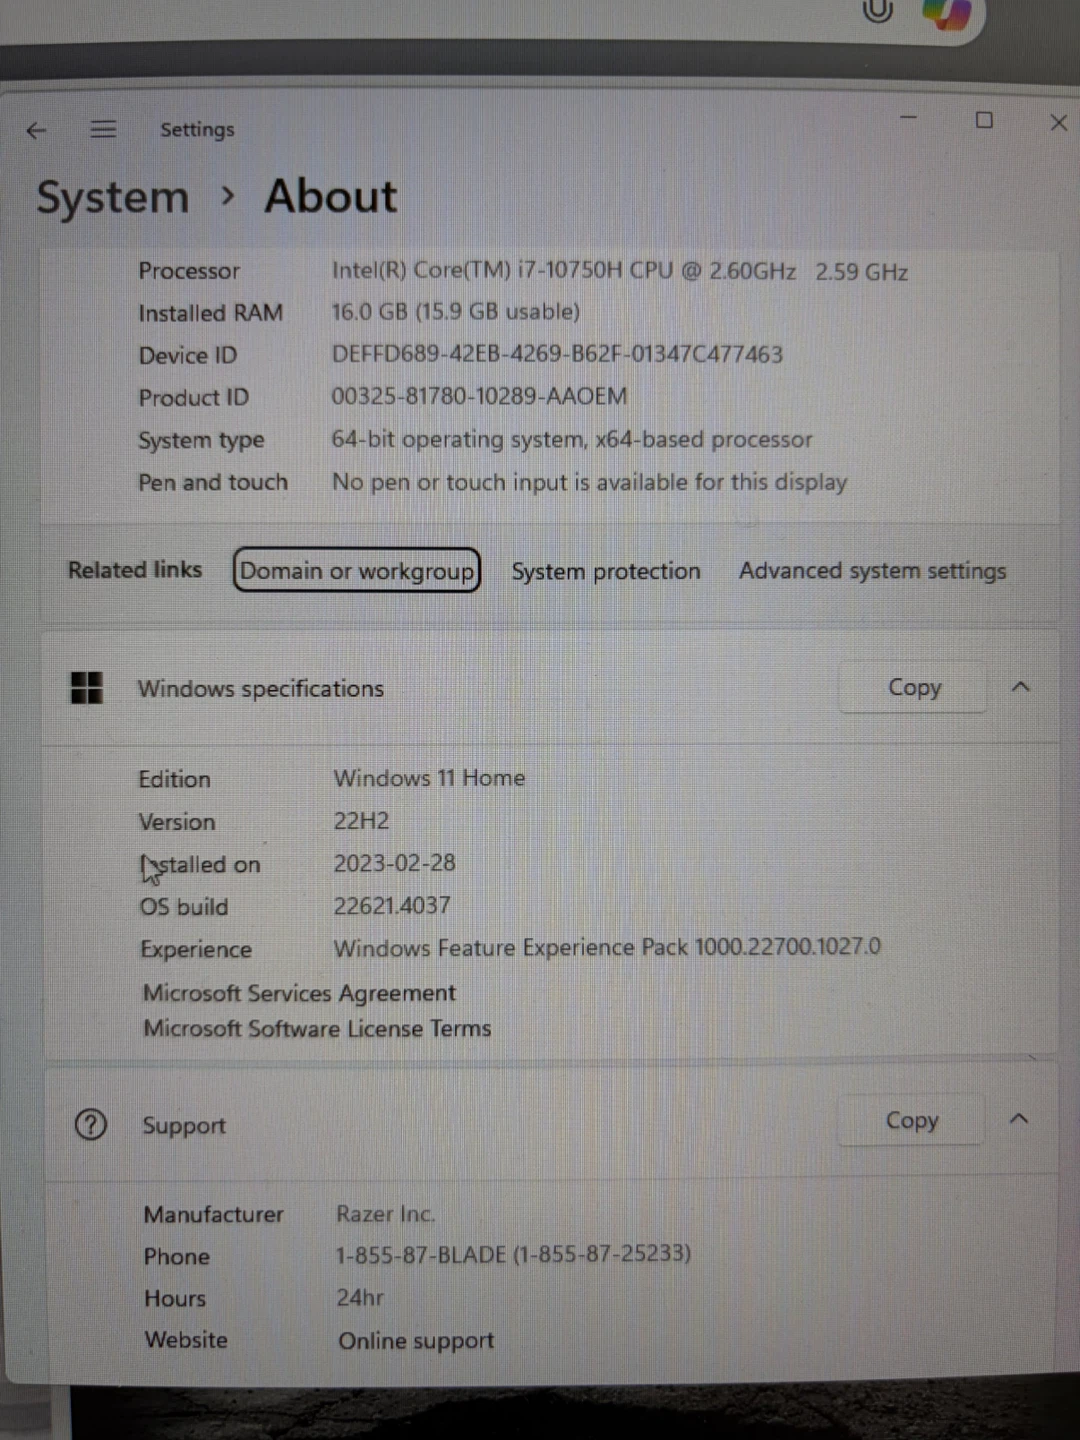Click the Windows logo specifications icon
This screenshot has height=1440, width=1080.
pyautogui.click(x=87, y=688)
